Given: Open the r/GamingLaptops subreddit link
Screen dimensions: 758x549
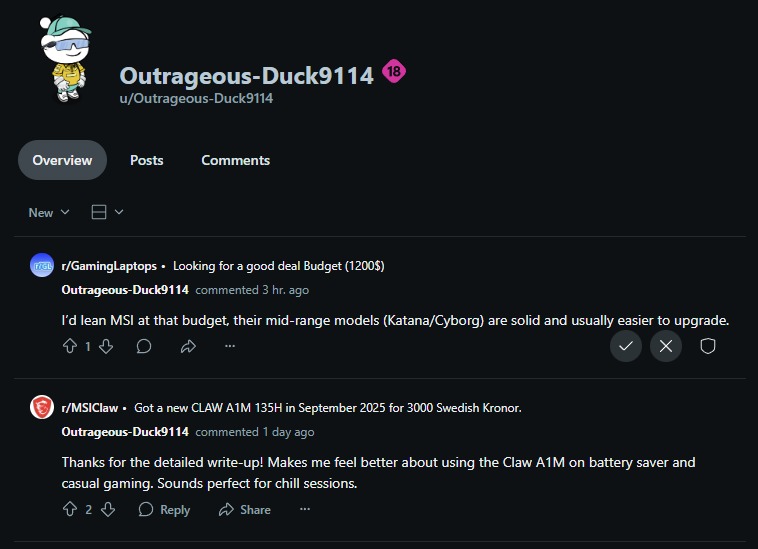Looking at the screenshot, I should pos(109,266).
